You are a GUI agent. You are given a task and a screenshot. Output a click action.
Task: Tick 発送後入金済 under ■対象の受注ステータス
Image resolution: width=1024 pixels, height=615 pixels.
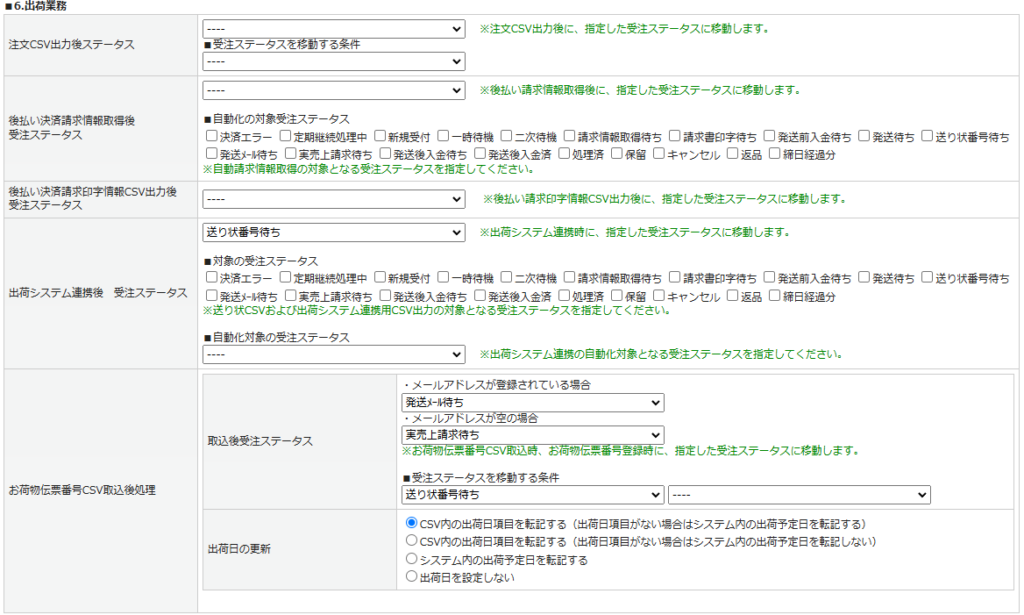[481, 296]
